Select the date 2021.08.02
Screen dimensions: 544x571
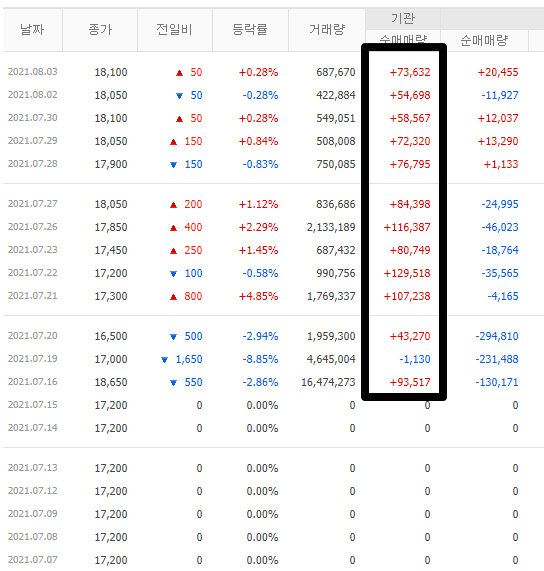(33, 95)
